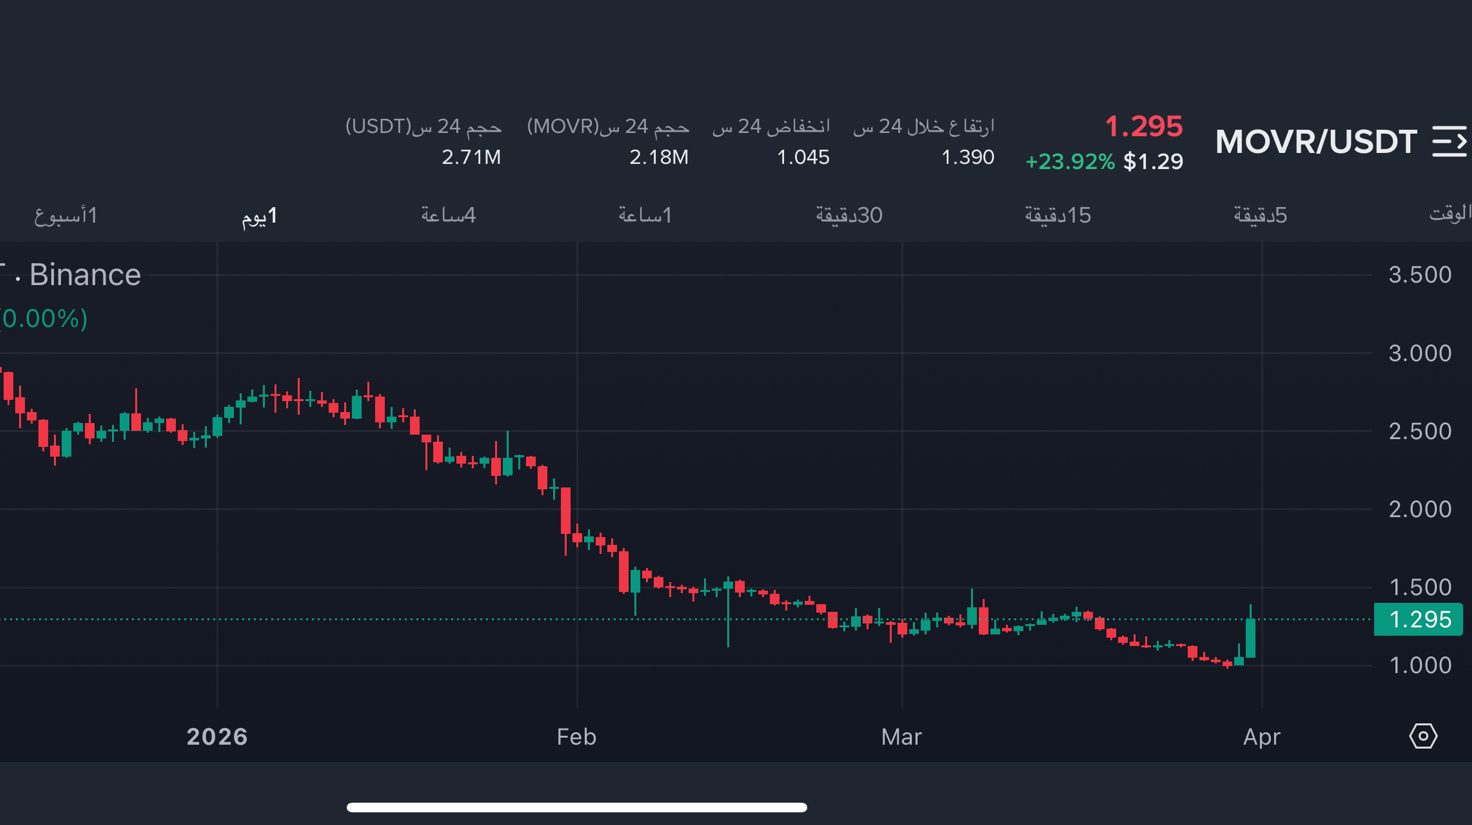Screen dimensions: 1472x825
Task: Select the 1يوم timeframe tab
Action: pyautogui.click(x=260, y=215)
